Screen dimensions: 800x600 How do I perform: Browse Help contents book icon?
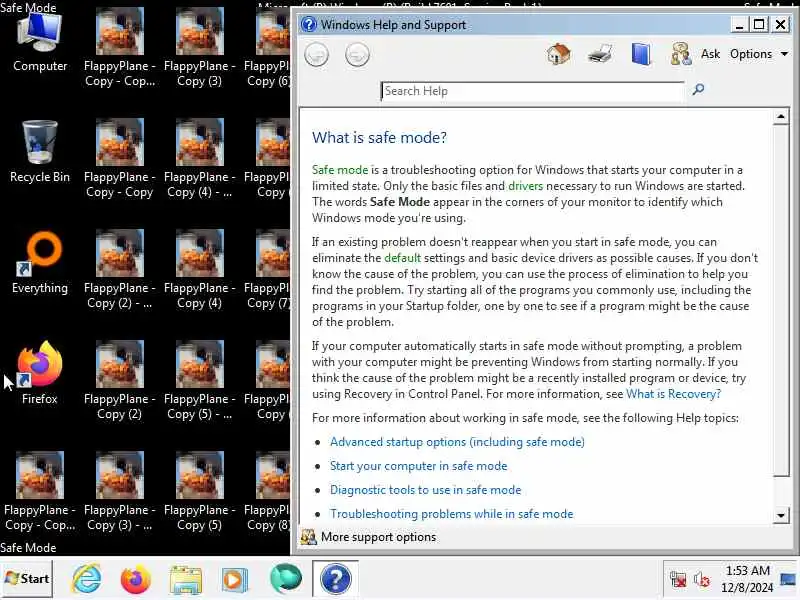[641, 54]
